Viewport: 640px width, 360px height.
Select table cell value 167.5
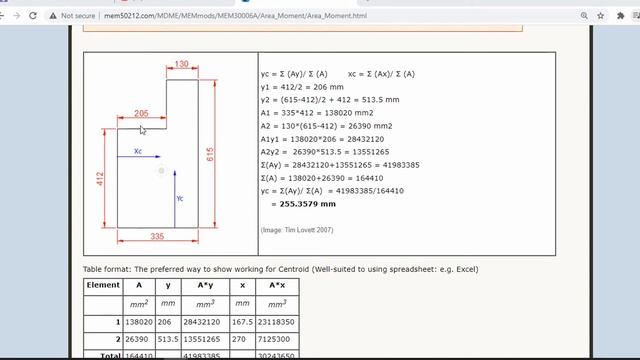tap(242, 322)
